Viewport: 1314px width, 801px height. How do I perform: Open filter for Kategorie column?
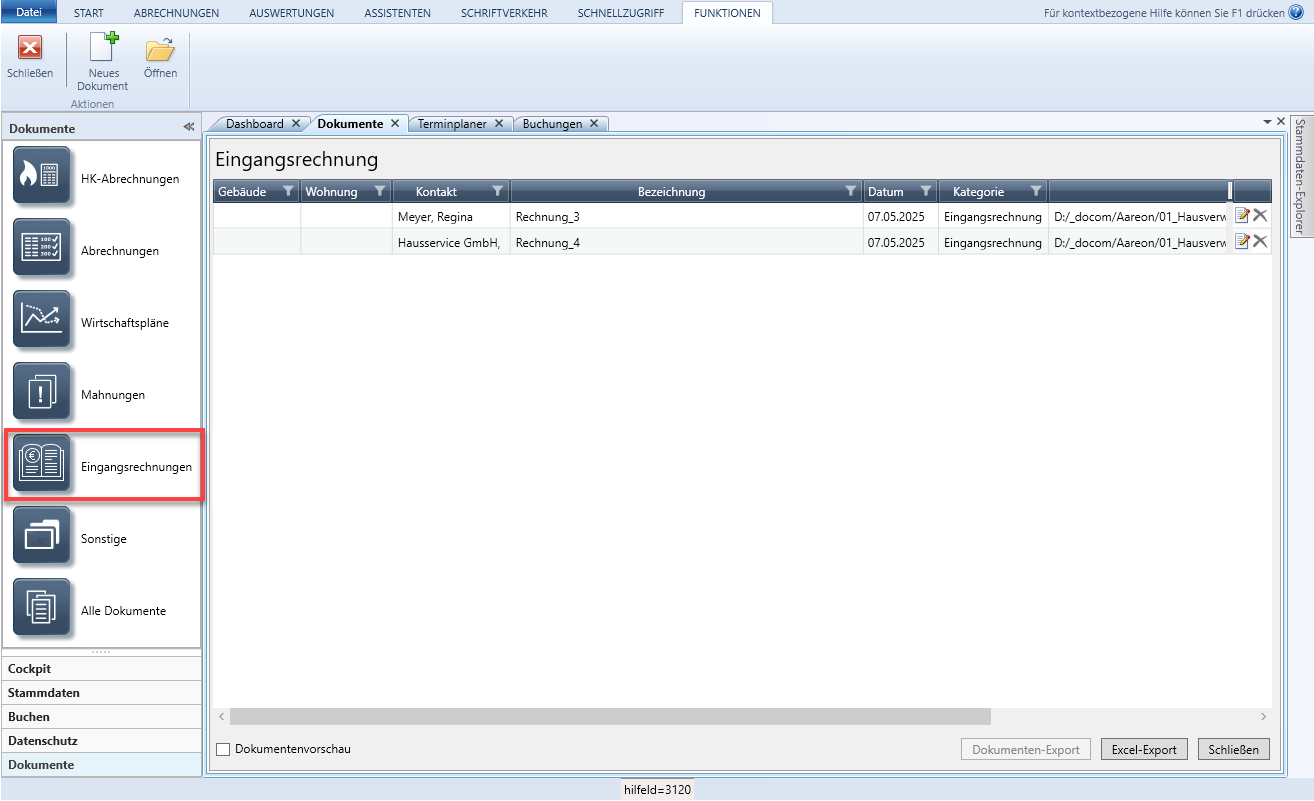pyautogui.click(x=1036, y=191)
